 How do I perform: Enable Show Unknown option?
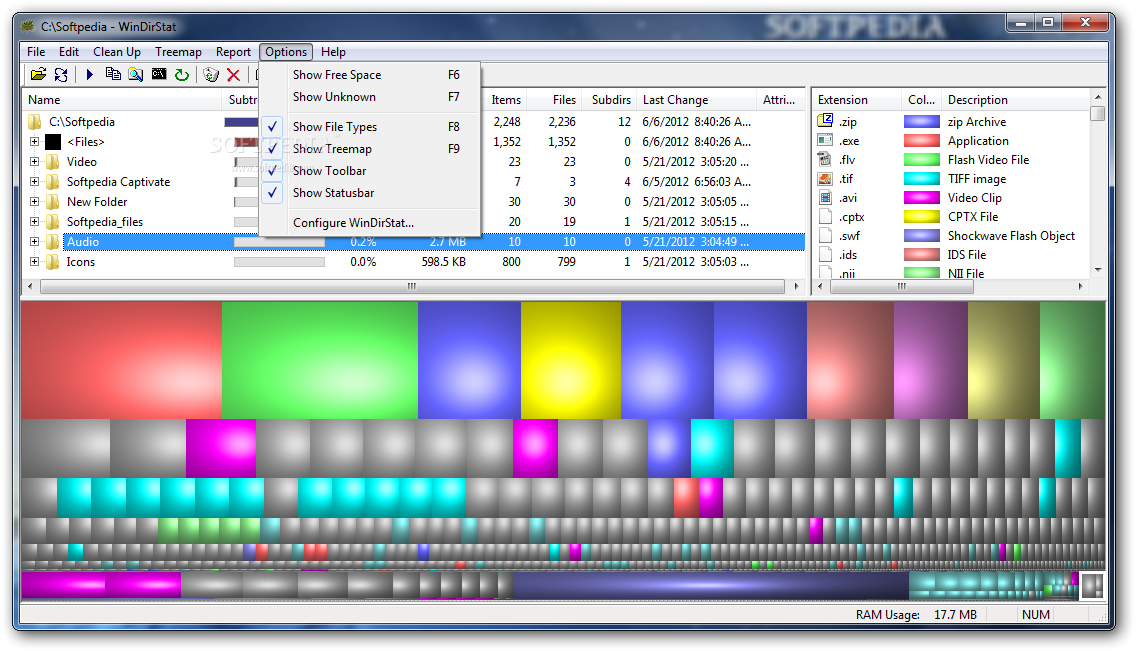tap(369, 97)
